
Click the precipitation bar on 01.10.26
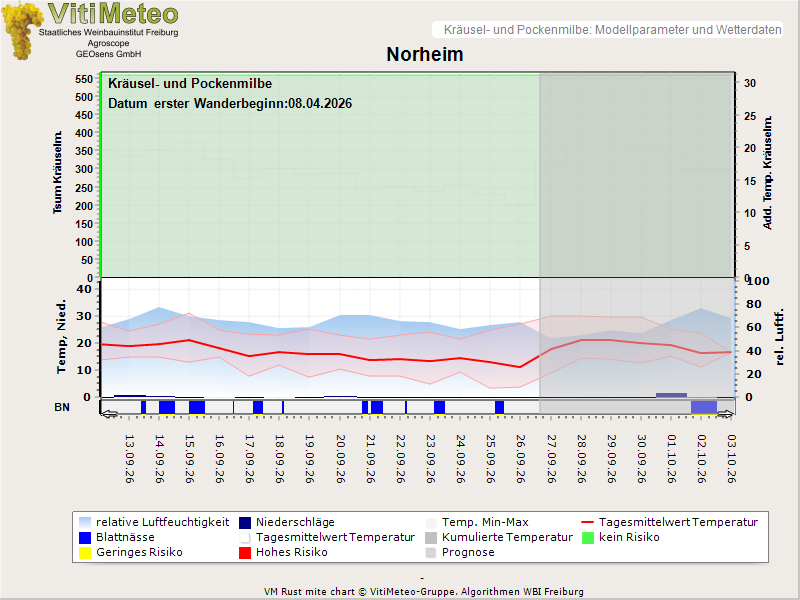671,395
